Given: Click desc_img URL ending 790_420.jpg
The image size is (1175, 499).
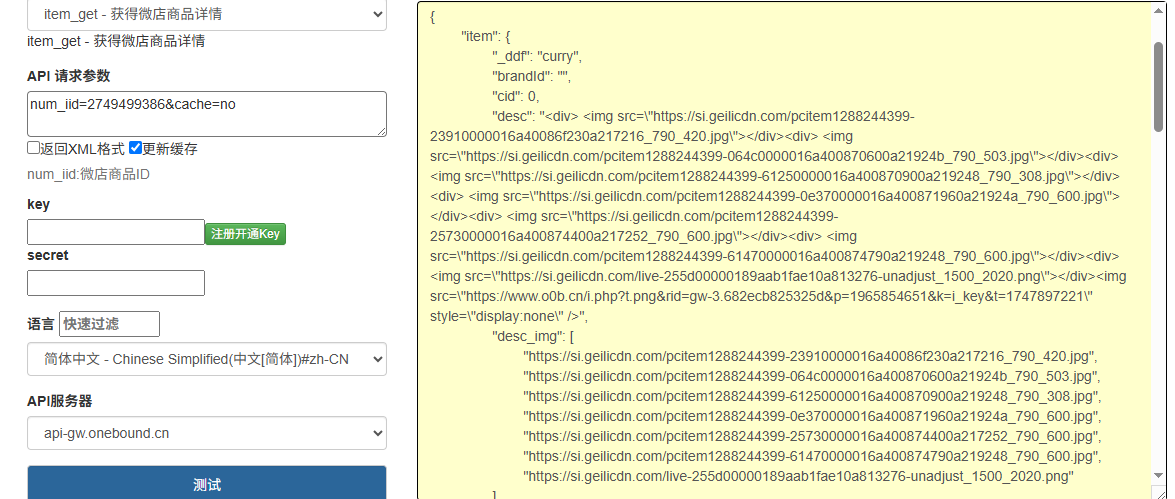Looking at the screenshot, I should 812,356.
